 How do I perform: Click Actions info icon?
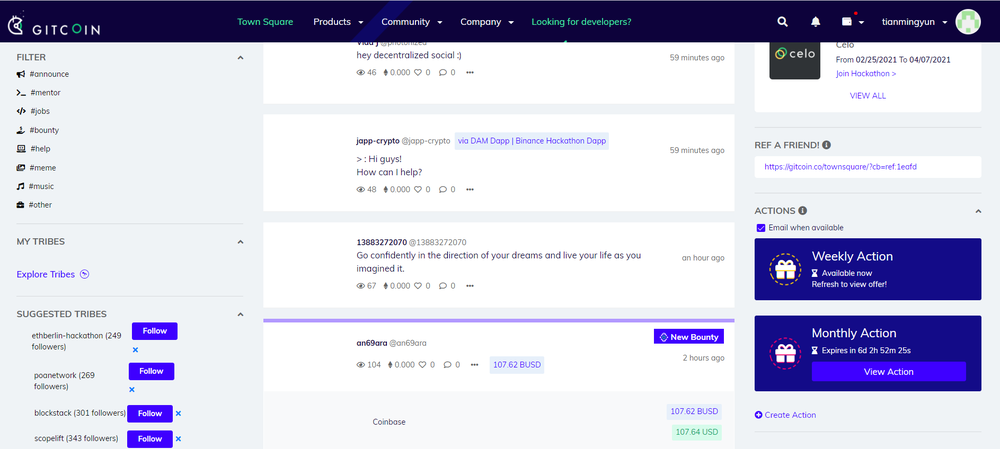(803, 210)
